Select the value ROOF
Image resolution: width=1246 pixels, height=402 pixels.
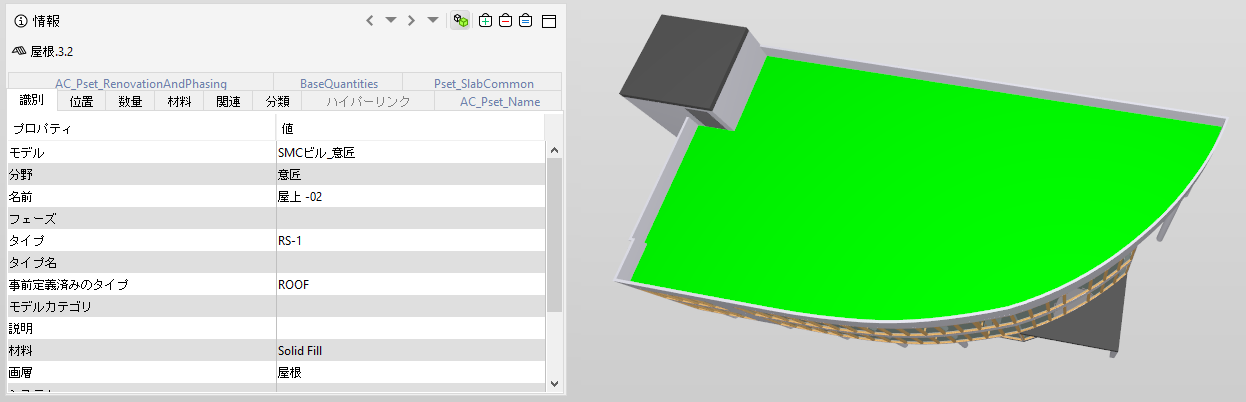[x=294, y=285]
